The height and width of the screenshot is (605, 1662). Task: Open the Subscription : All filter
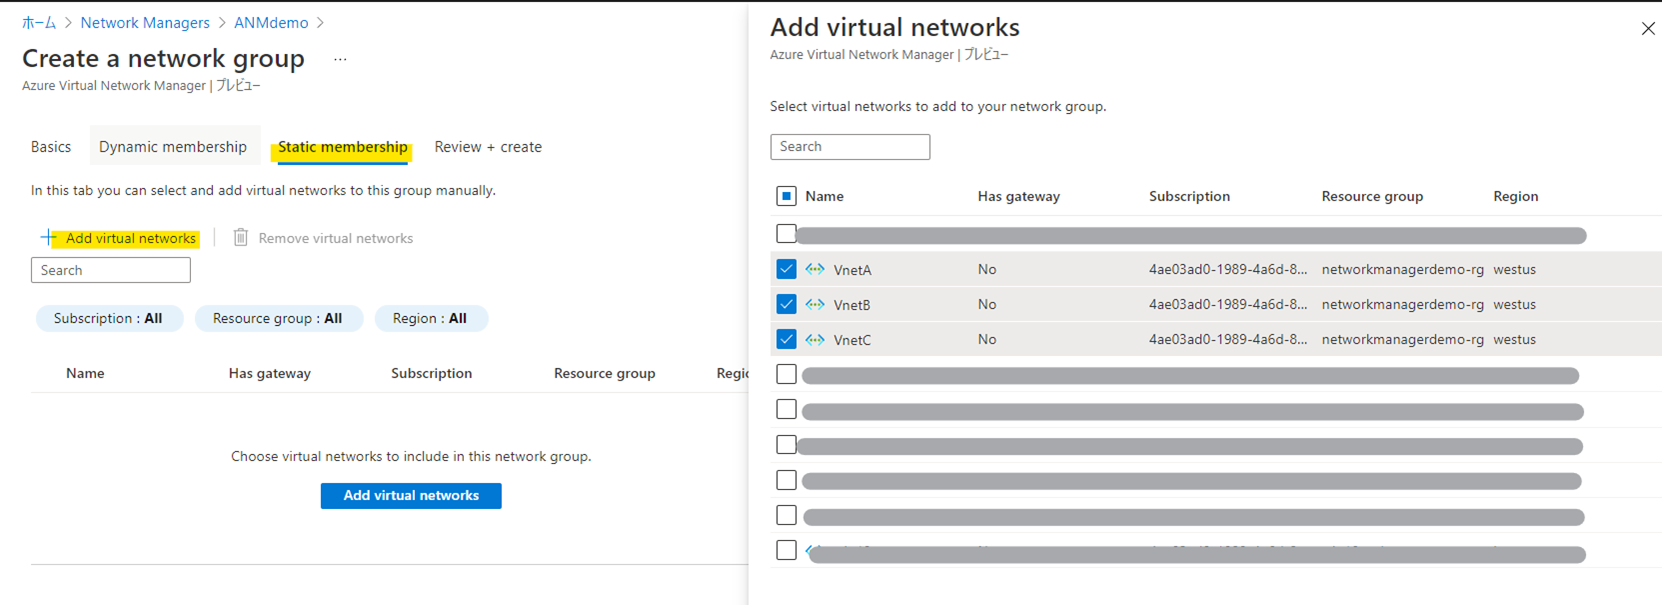pos(109,318)
